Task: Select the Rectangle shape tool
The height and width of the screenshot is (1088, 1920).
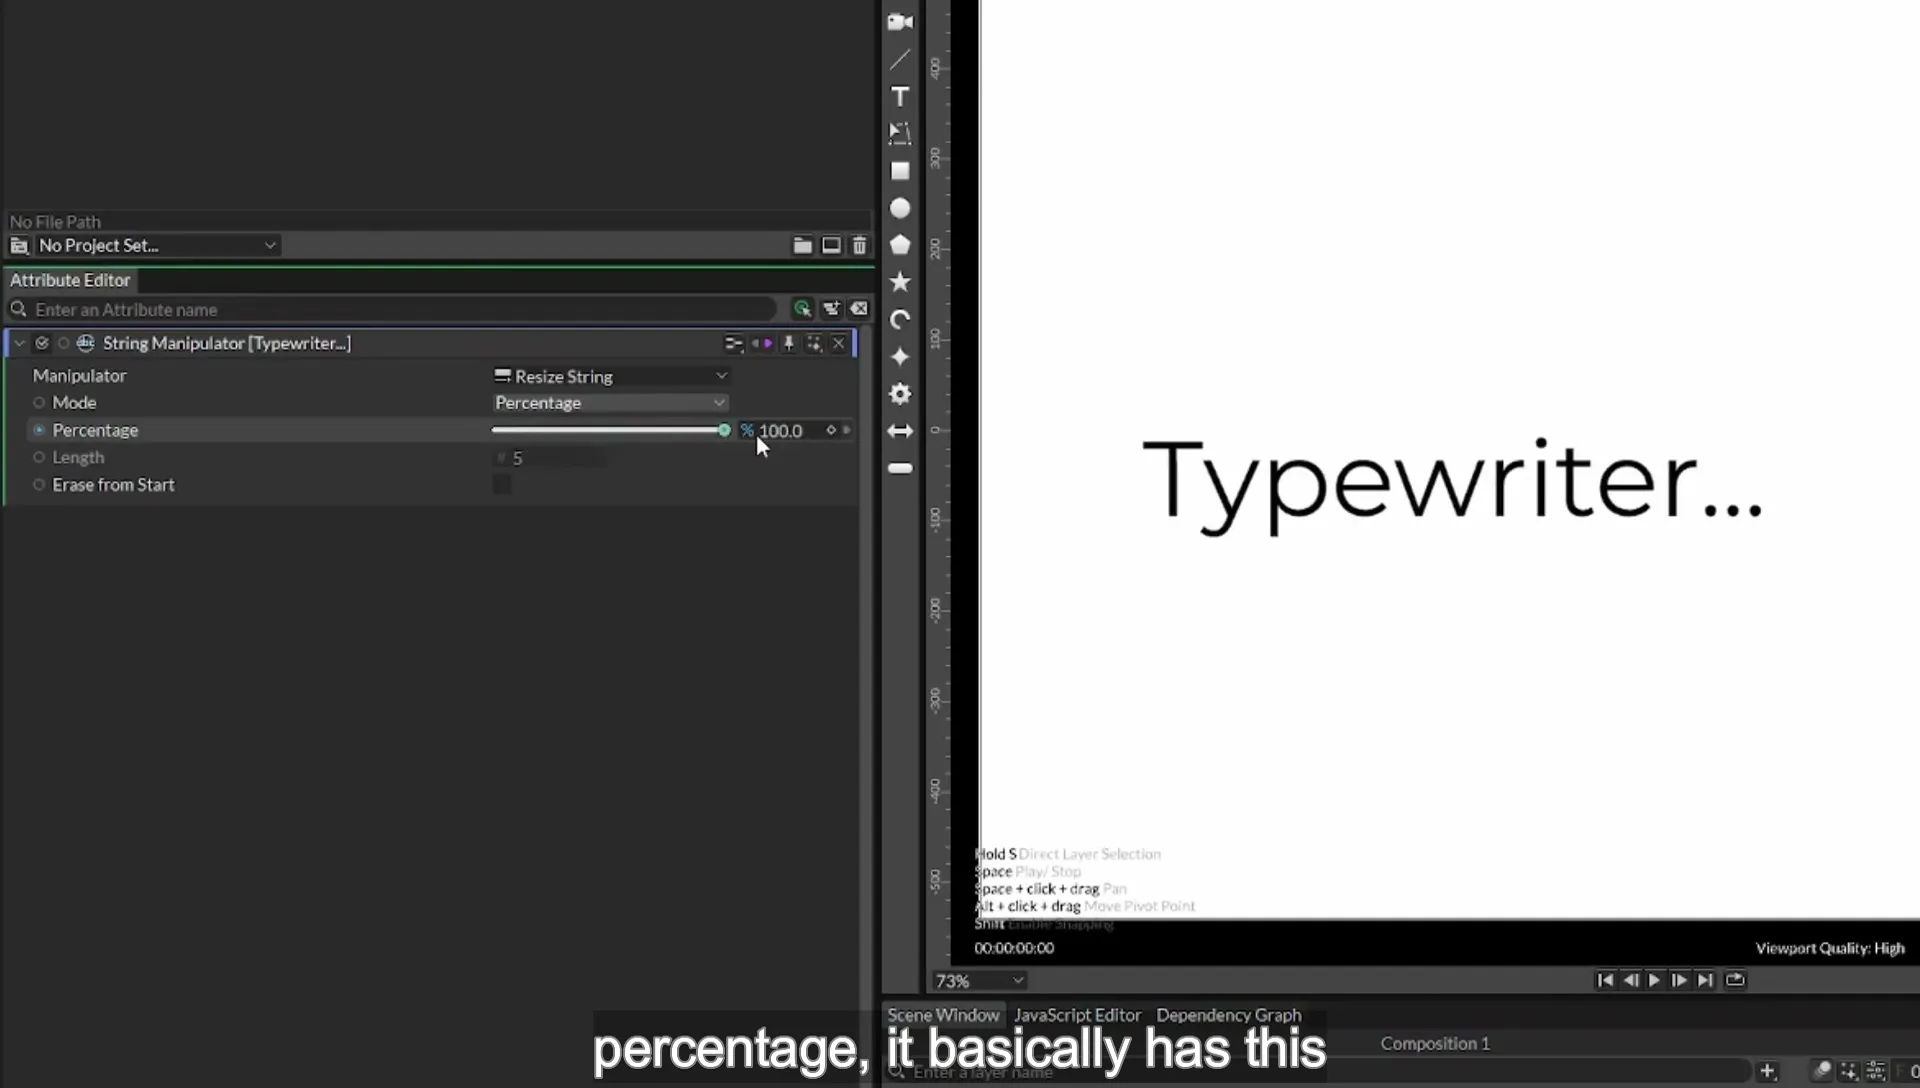Action: tap(900, 171)
